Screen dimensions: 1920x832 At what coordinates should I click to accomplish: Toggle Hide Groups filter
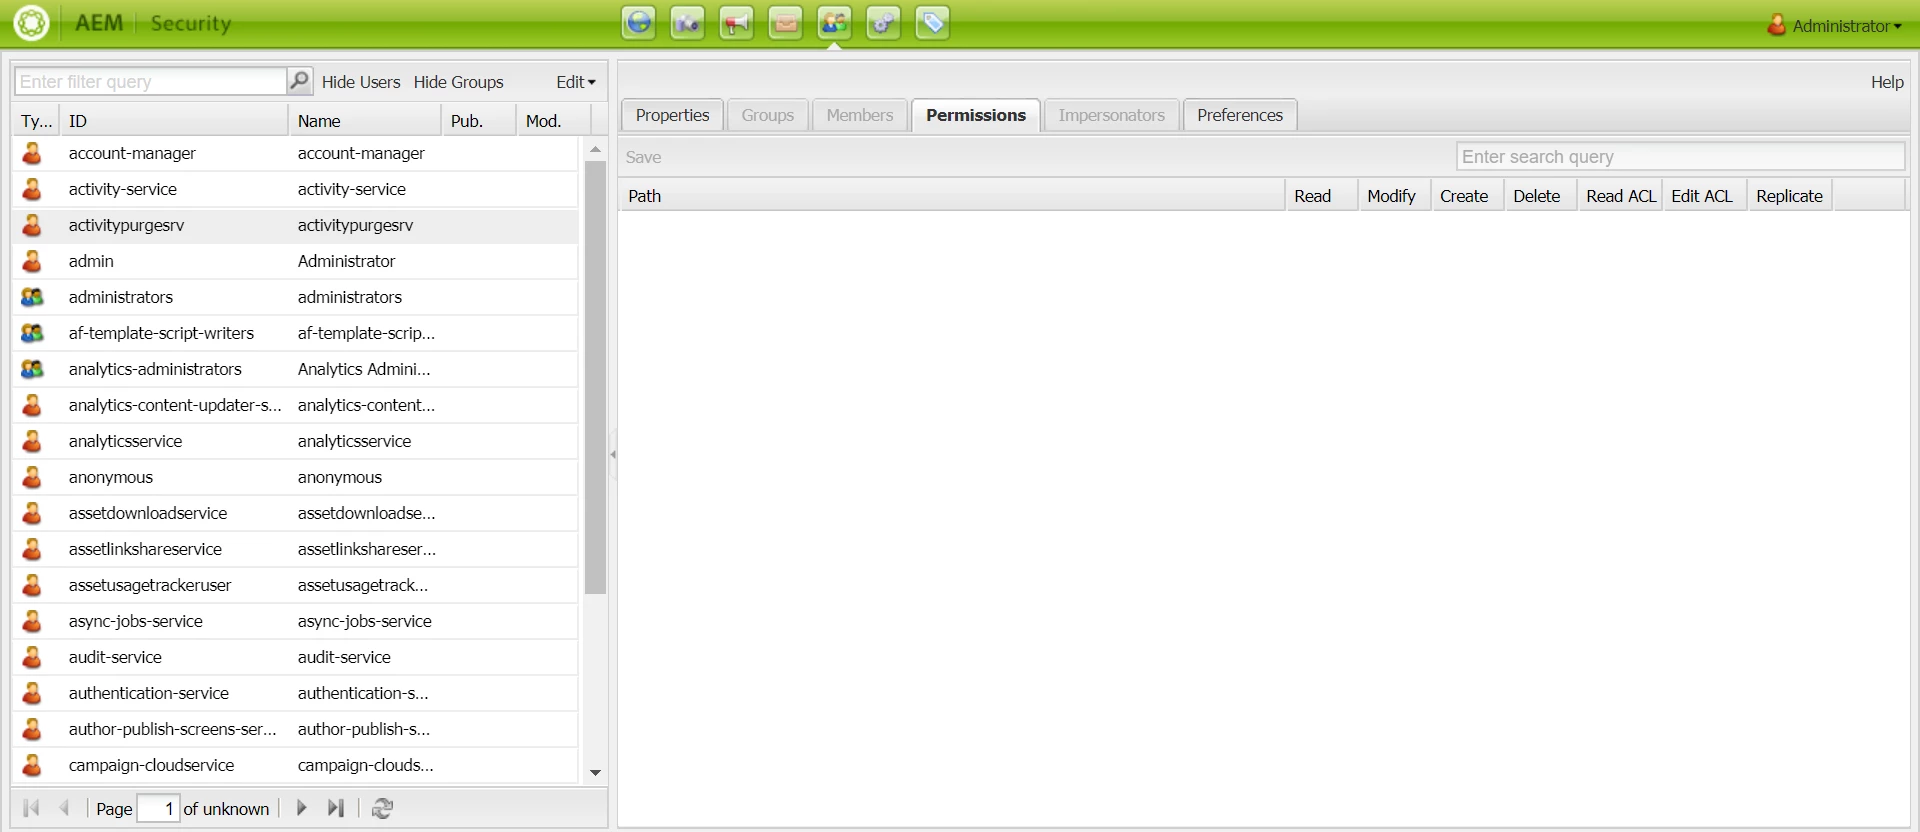(x=459, y=82)
